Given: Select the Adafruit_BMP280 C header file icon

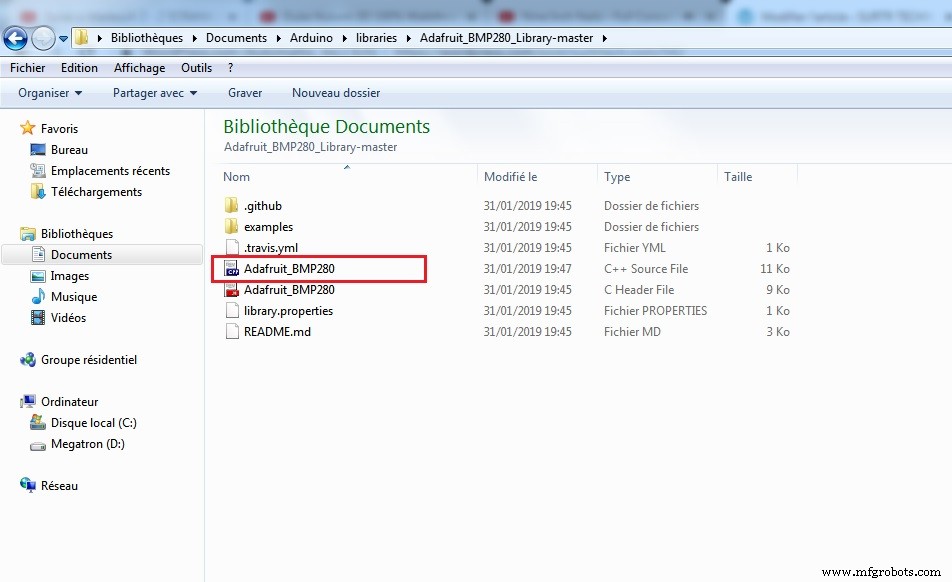Looking at the screenshot, I should (x=232, y=290).
